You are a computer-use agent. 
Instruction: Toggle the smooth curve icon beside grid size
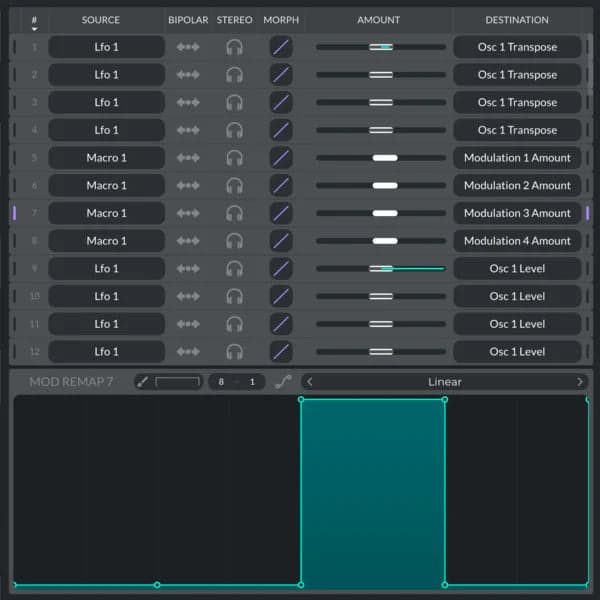click(x=283, y=382)
